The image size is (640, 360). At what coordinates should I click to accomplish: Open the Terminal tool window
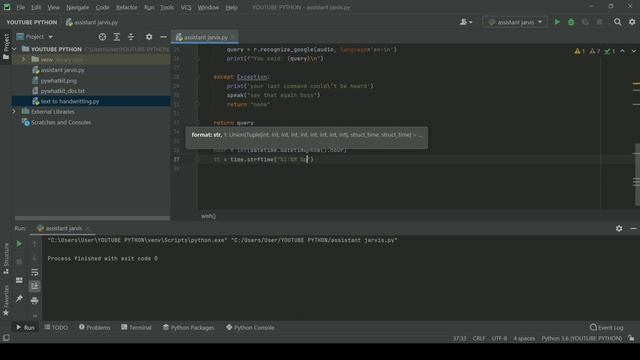click(x=136, y=327)
